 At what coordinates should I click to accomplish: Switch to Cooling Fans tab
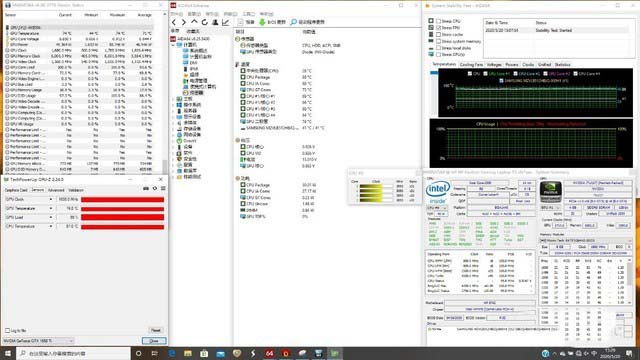click(x=471, y=64)
